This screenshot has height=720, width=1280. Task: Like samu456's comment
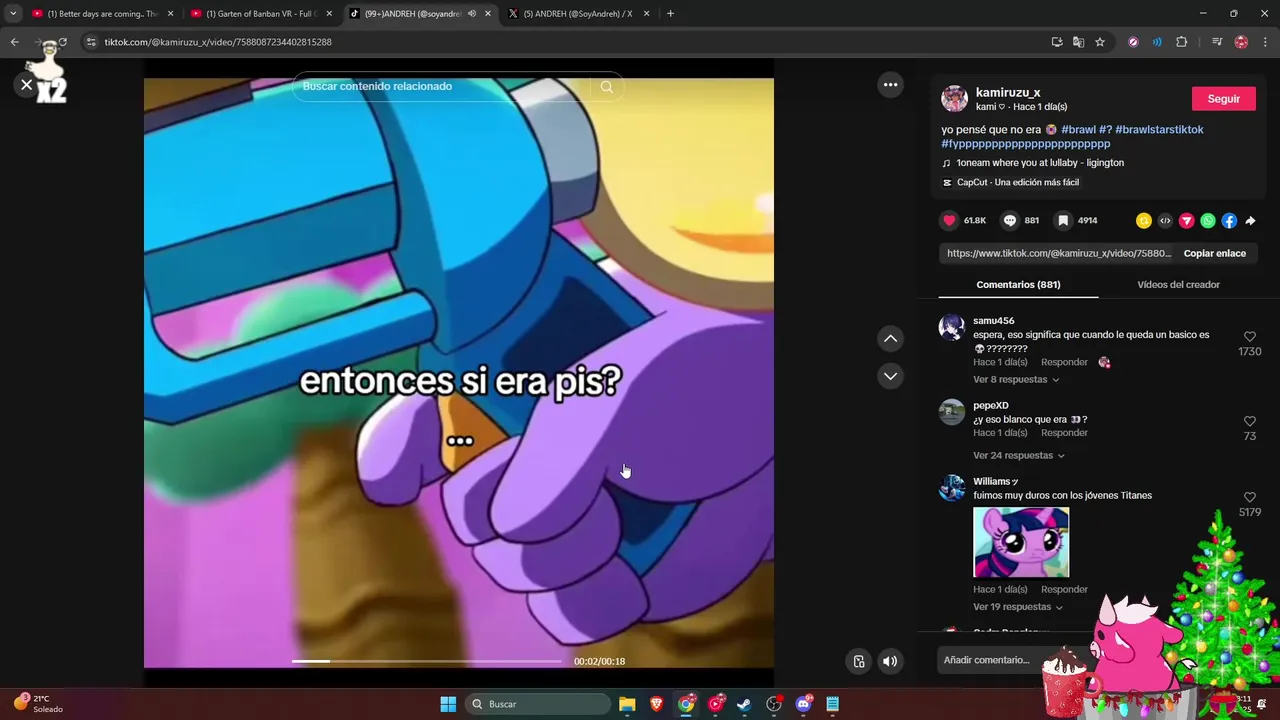[x=1250, y=337]
